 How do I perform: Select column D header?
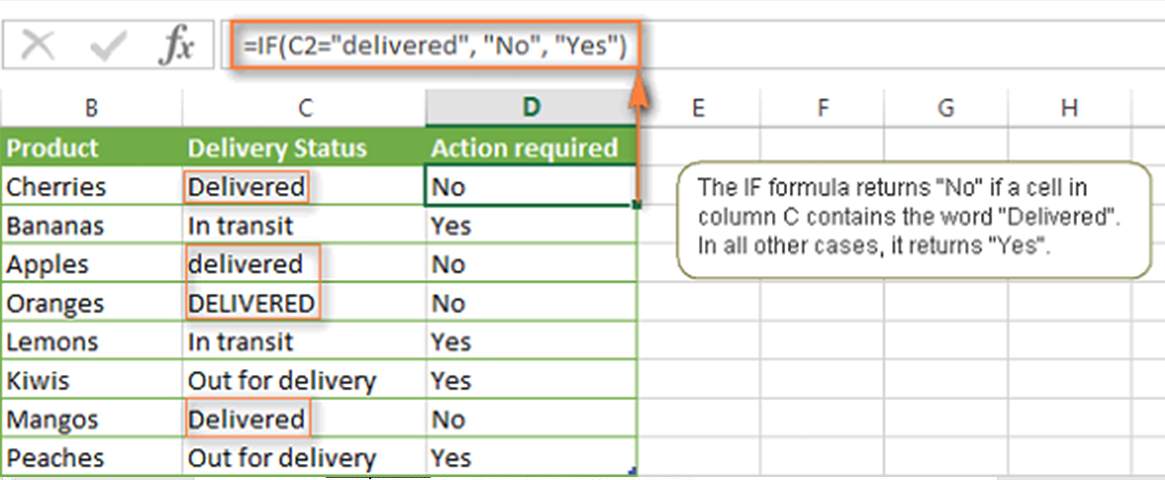pyautogui.click(x=530, y=108)
